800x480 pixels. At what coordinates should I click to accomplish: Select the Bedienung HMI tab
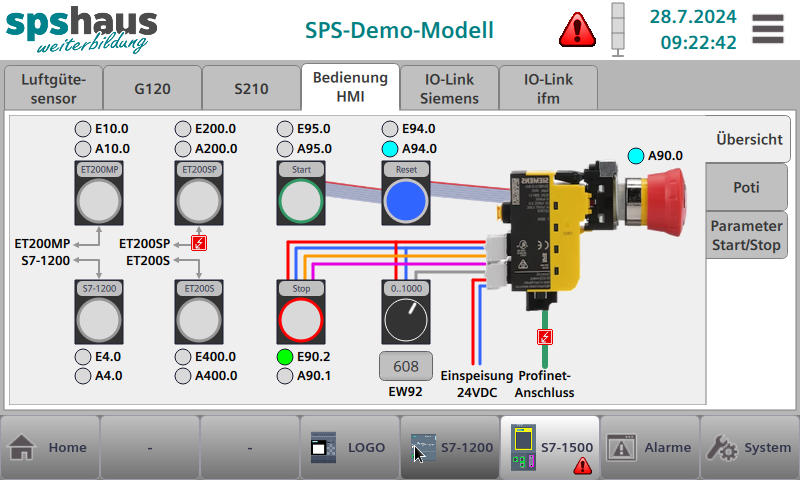[x=351, y=87]
